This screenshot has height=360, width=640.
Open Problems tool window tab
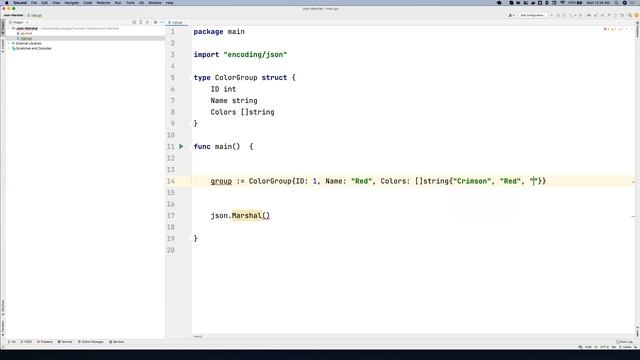pyautogui.click(x=45, y=342)
